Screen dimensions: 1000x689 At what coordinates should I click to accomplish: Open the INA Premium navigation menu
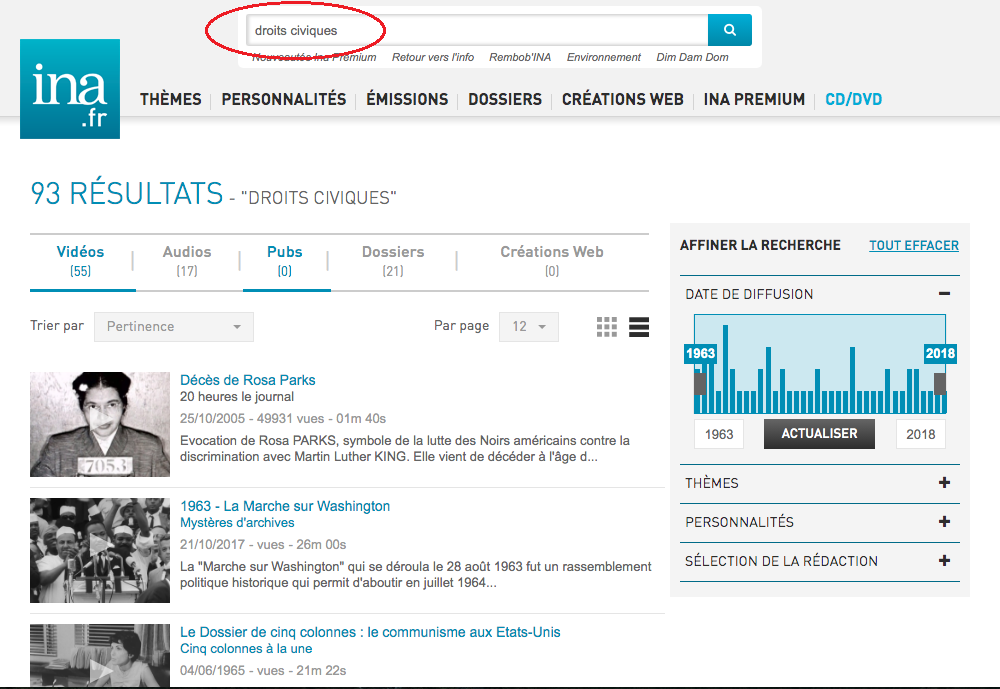pos(754,100)
